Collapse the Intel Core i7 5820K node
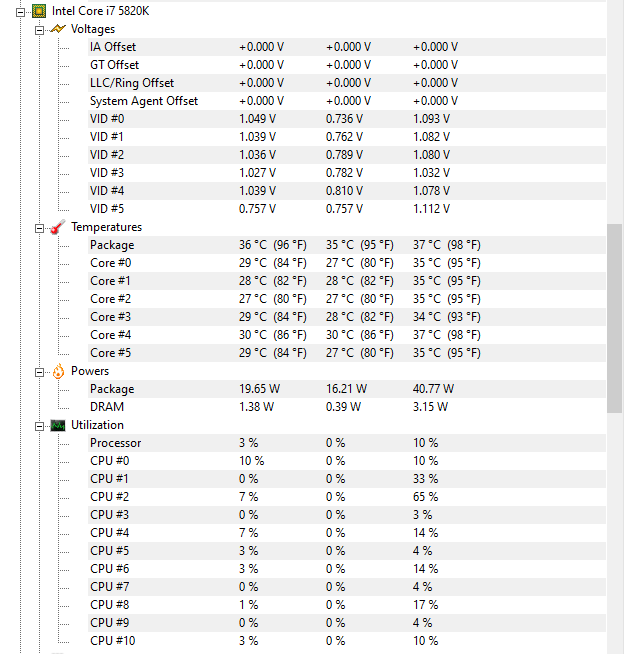This screenshot has height=654, width=625. [x=21, y=11]
